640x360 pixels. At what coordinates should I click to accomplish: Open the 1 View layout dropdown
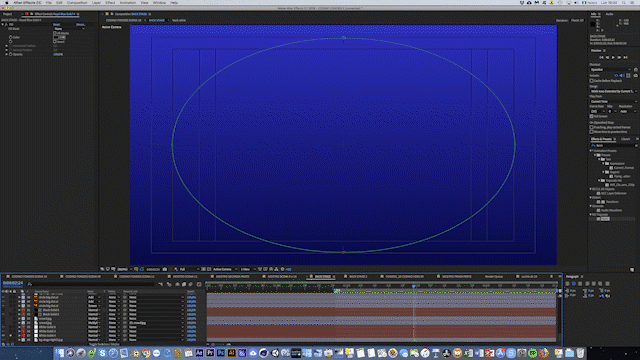(248, 269)
